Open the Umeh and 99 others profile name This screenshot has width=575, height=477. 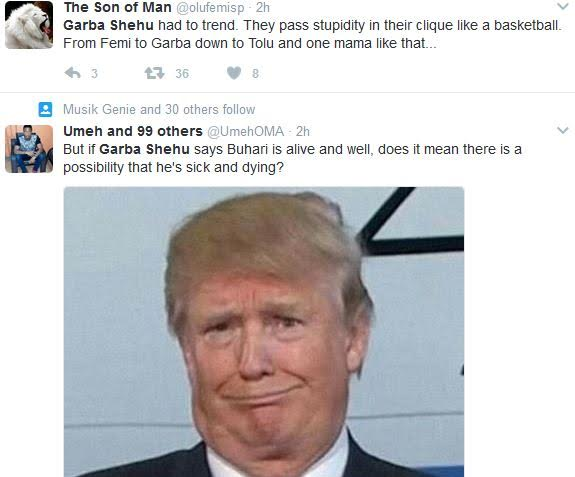[x=133, y=131]
